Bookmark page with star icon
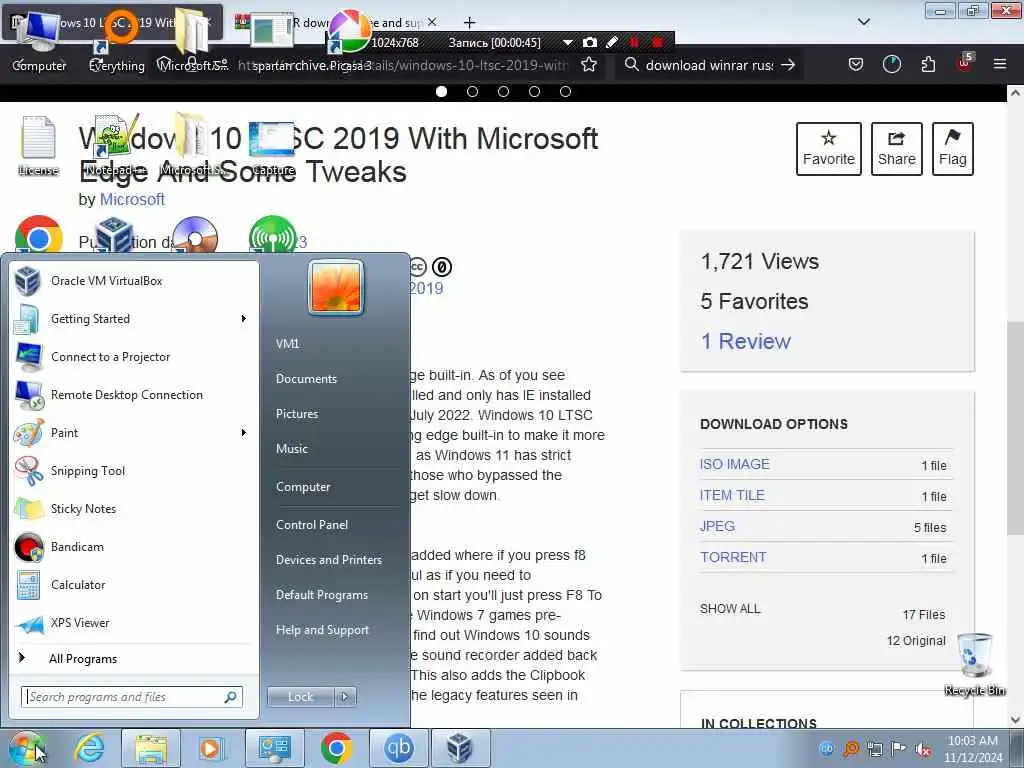The height and width of the screenshot is (768, 1024). pos(589,65)
